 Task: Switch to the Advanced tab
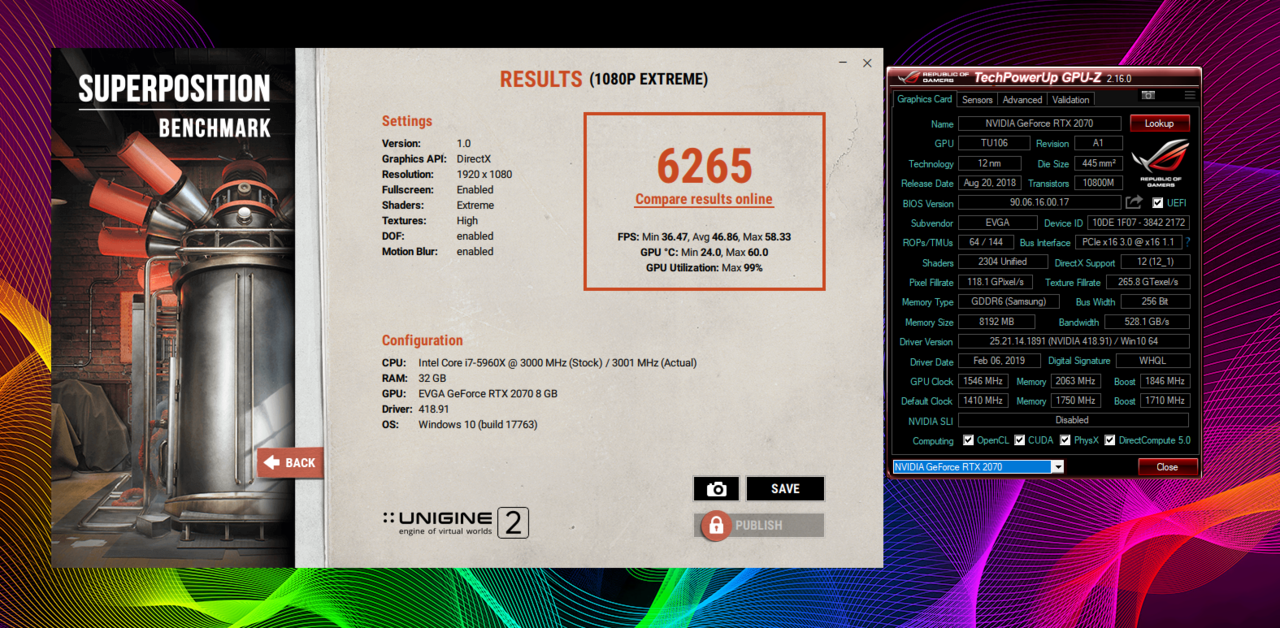[1022, 100]
